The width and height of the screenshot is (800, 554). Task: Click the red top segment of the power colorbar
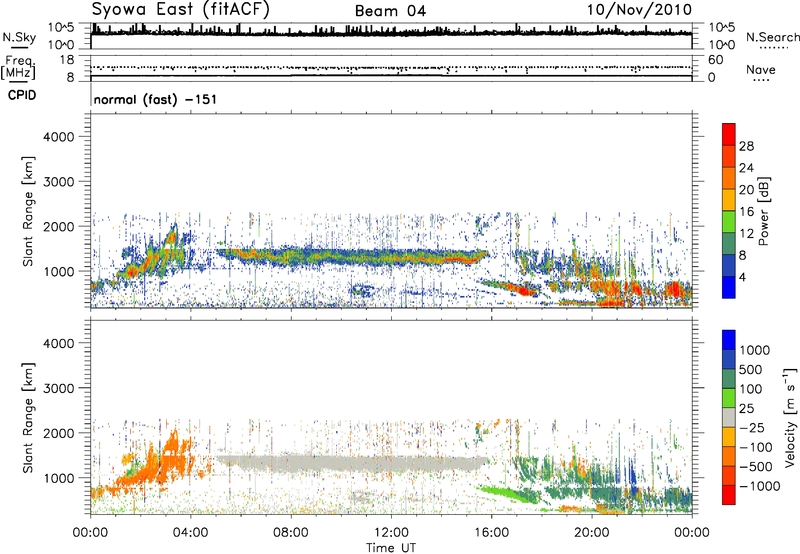coord(729,134)
